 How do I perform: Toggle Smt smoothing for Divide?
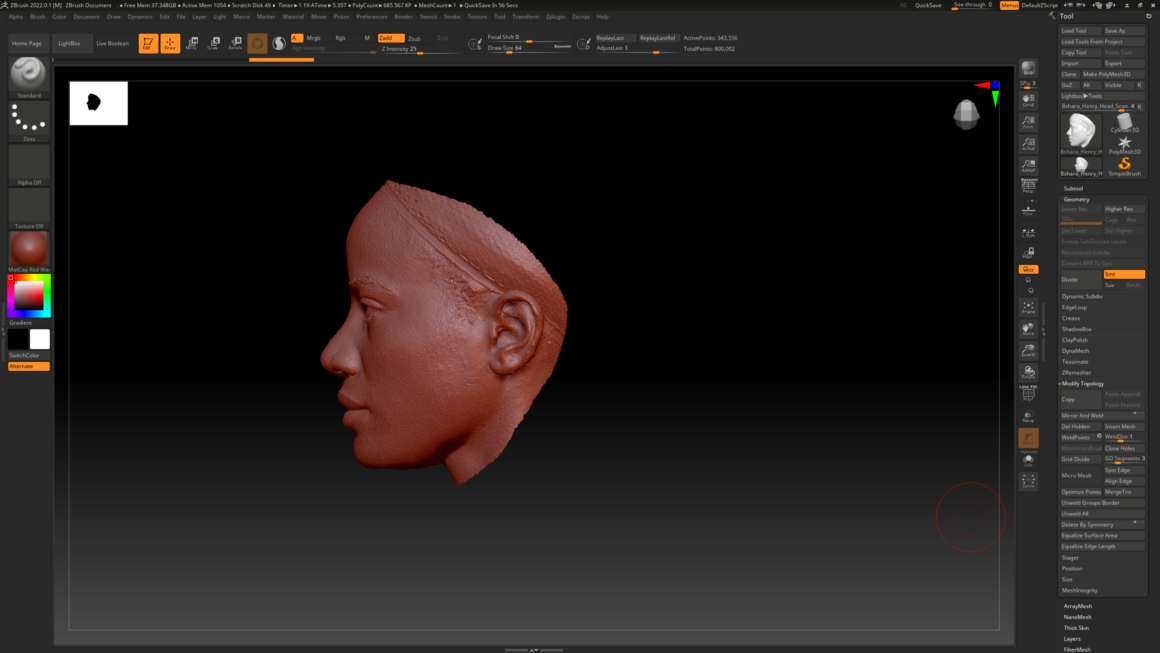tap(1124, 274)
